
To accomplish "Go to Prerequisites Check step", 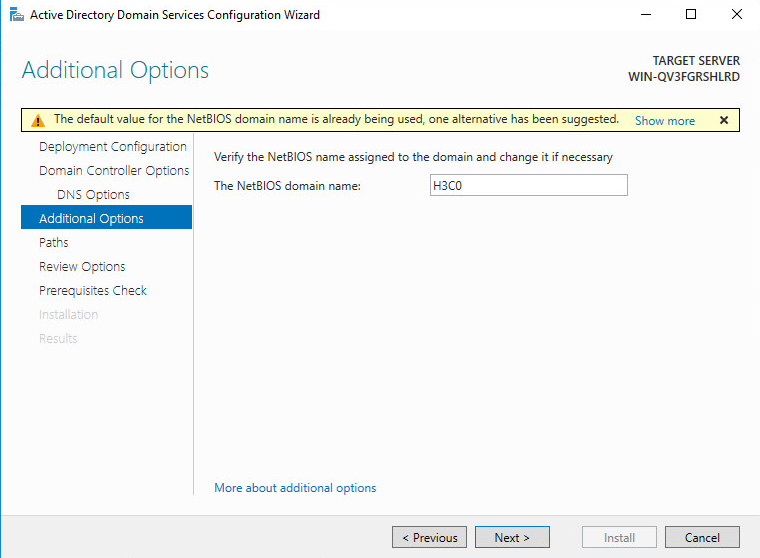I will point(93,290).
